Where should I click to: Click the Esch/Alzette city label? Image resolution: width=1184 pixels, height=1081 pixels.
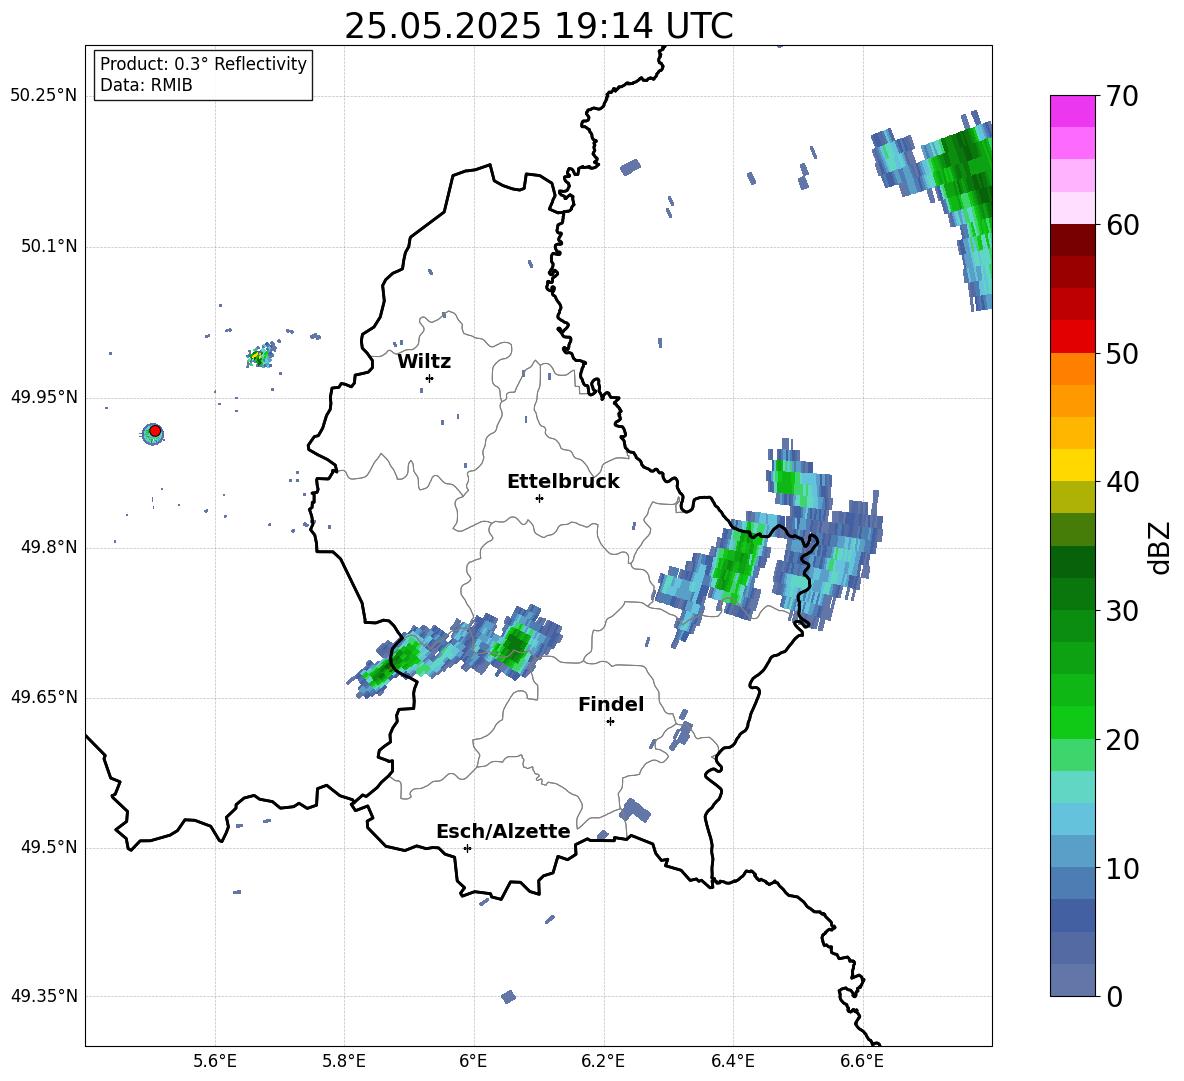[x=504, y=831]
